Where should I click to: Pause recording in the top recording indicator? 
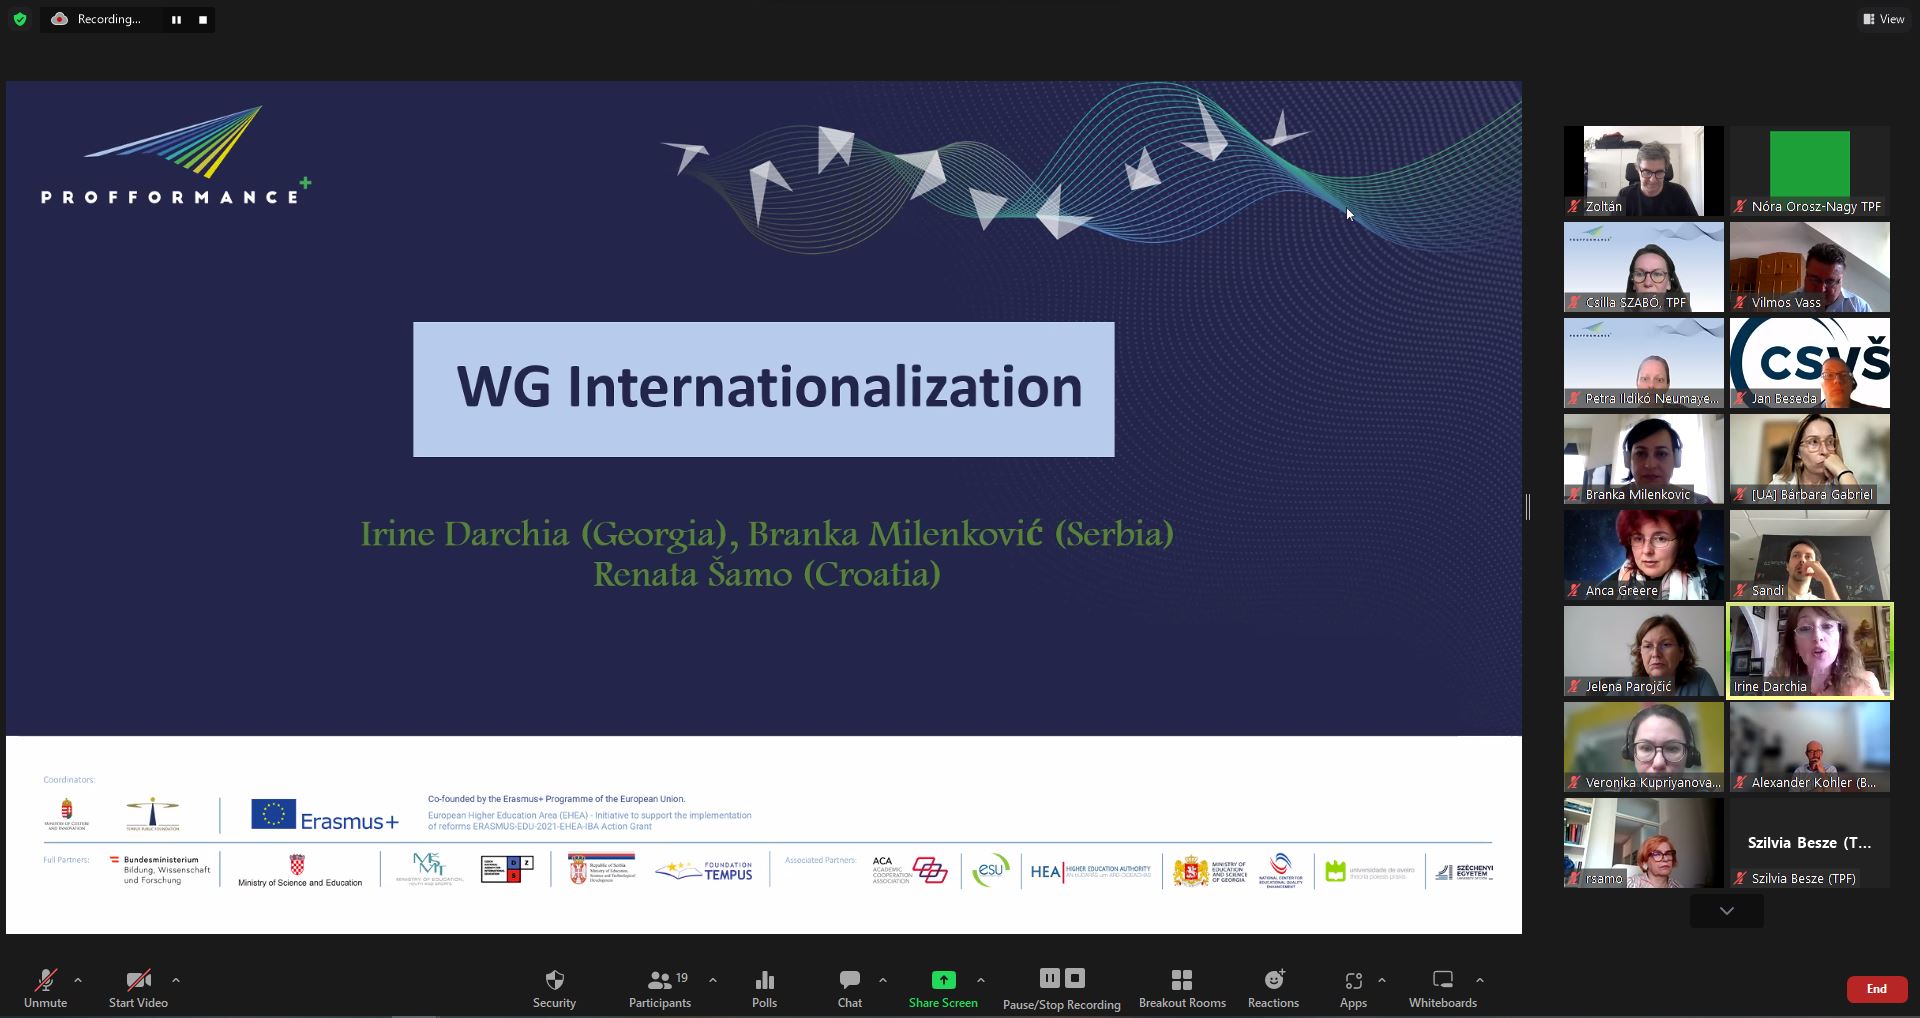click(176, 20)
